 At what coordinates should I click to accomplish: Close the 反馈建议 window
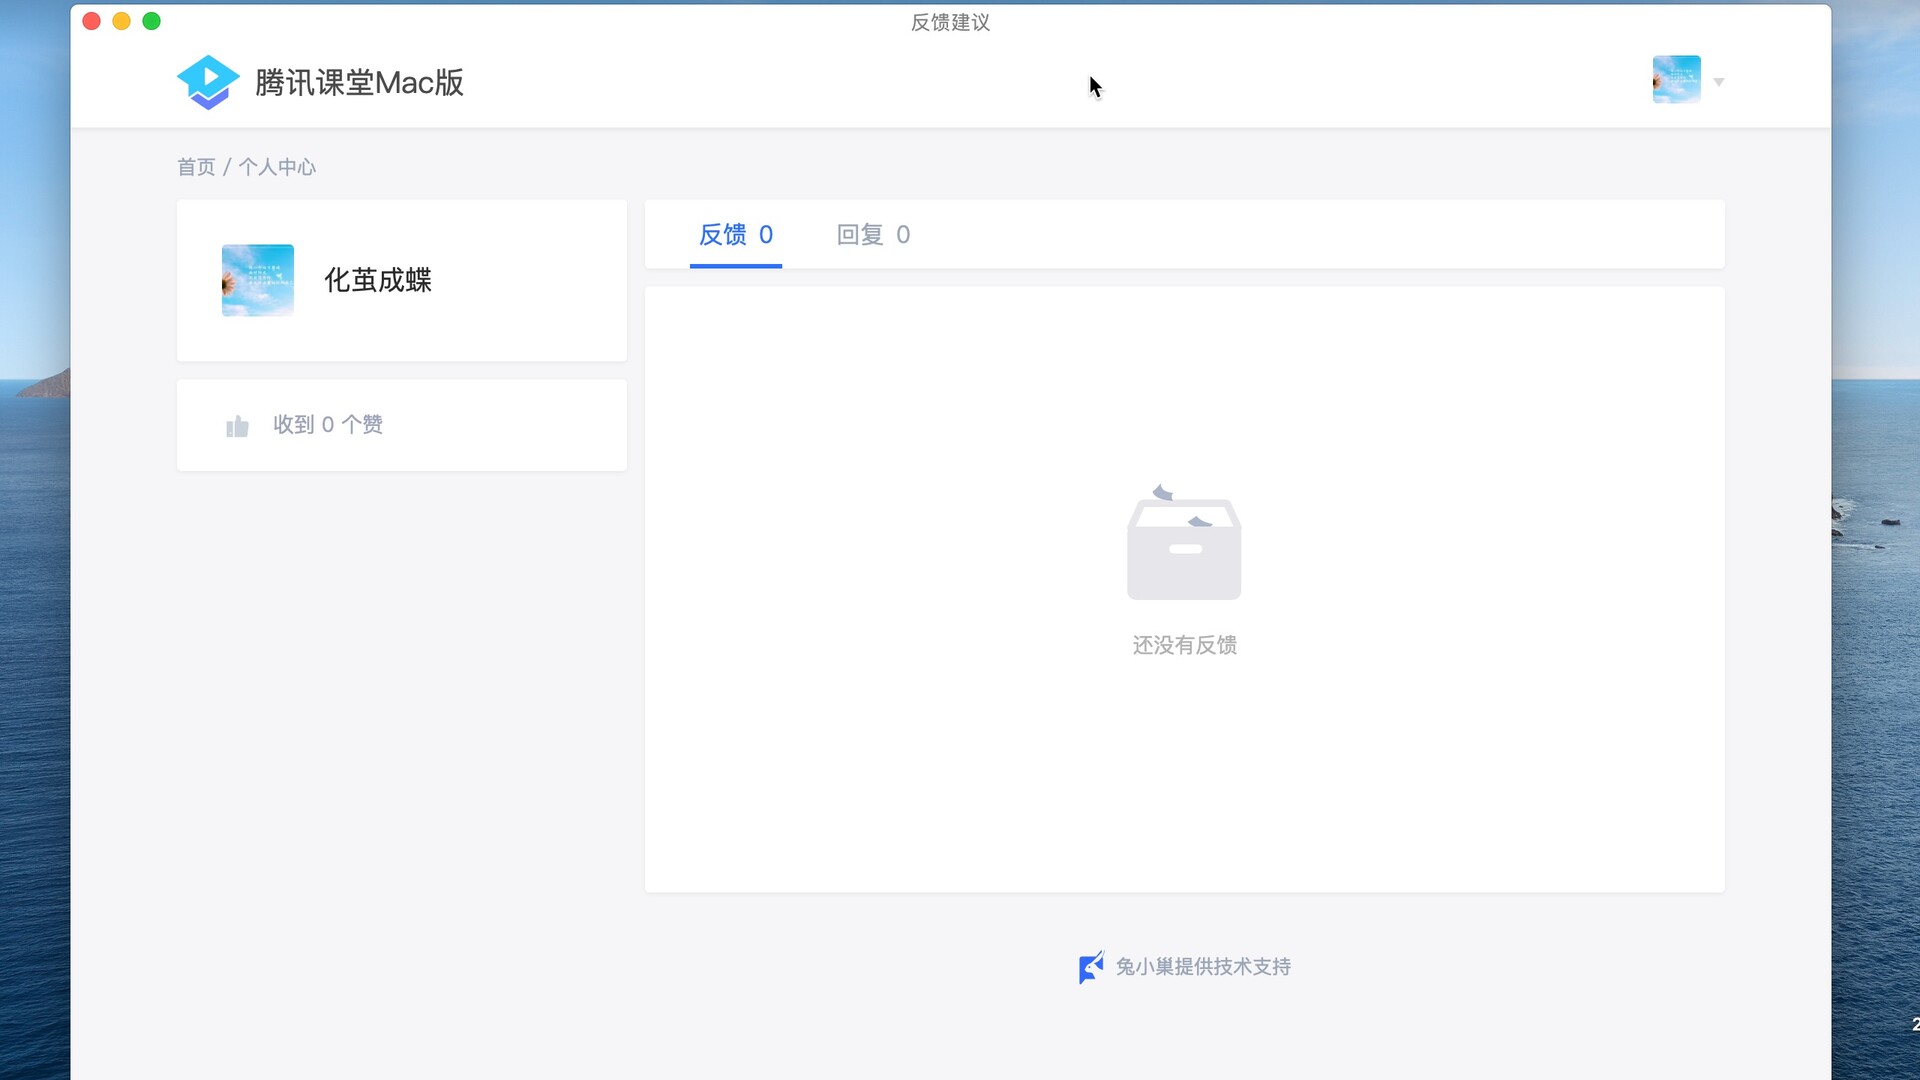point(91,21)
